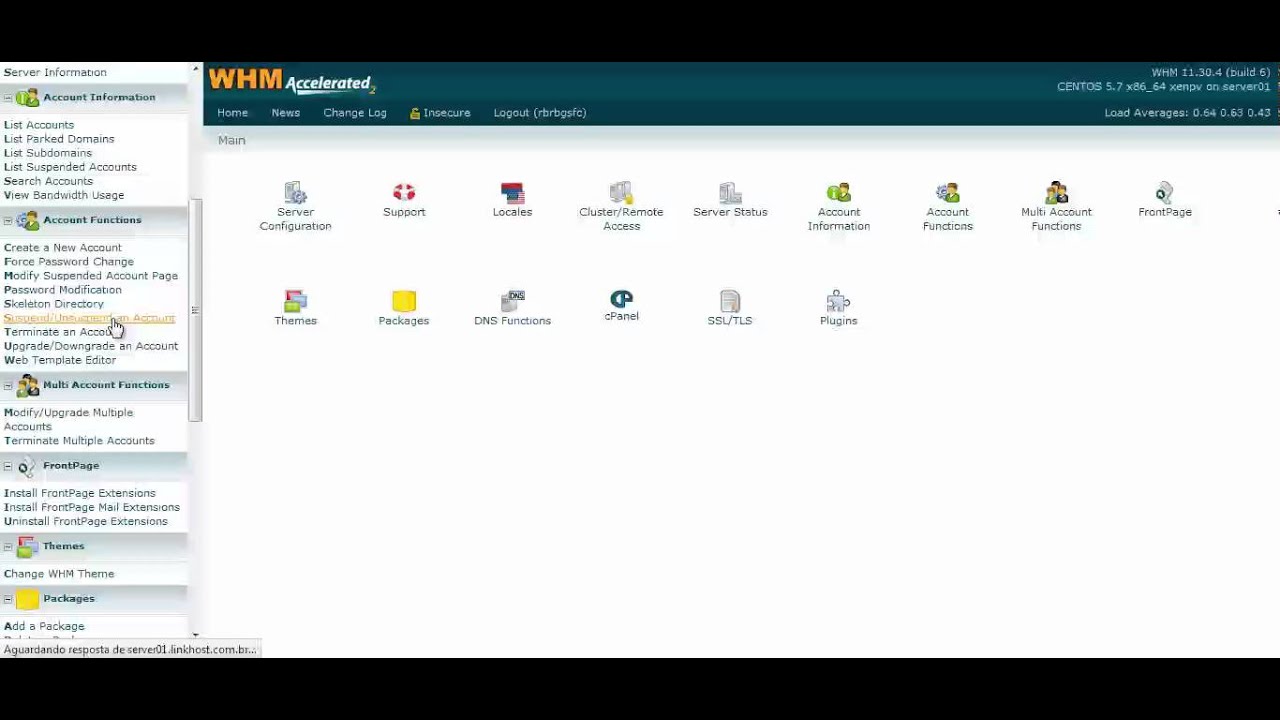The width and height of the screenshot is (1280, 720).
Task: Click the Multi Account Functions sidebar header icon
Action: pos(27,385)
